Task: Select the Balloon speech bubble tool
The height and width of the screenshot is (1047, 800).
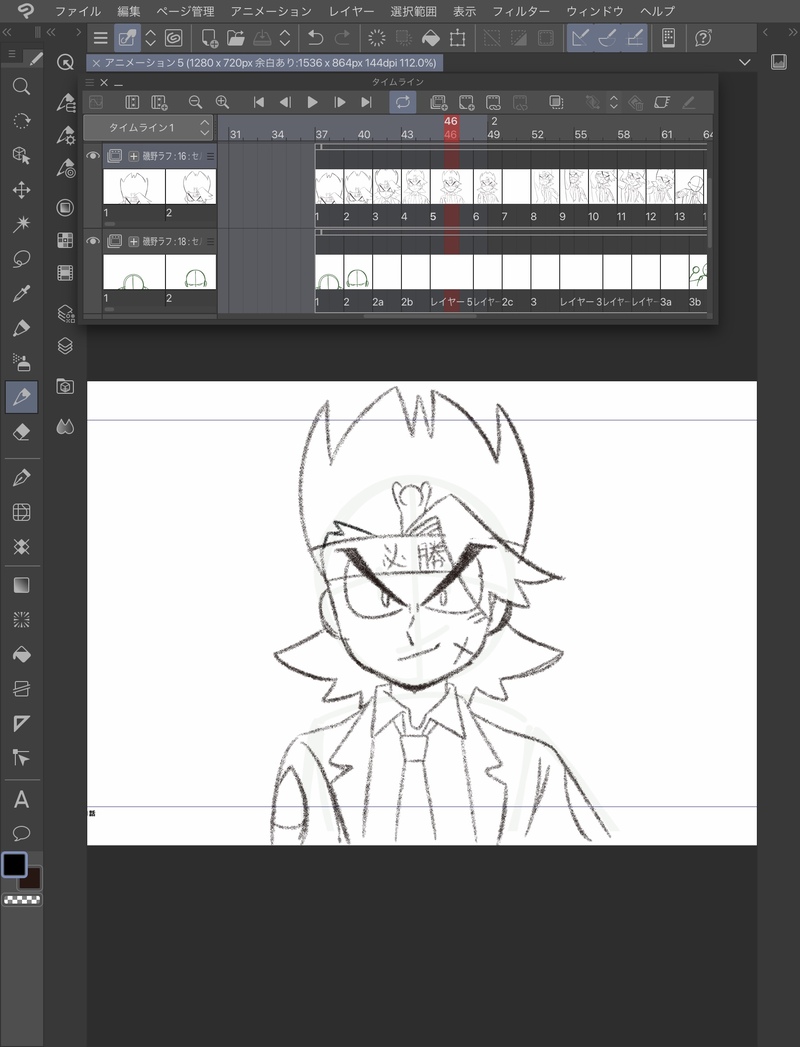Action: (21, 833)
